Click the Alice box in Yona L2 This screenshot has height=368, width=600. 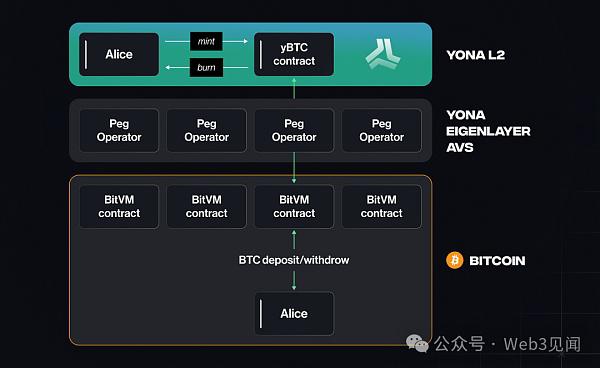tap(119, 54)
